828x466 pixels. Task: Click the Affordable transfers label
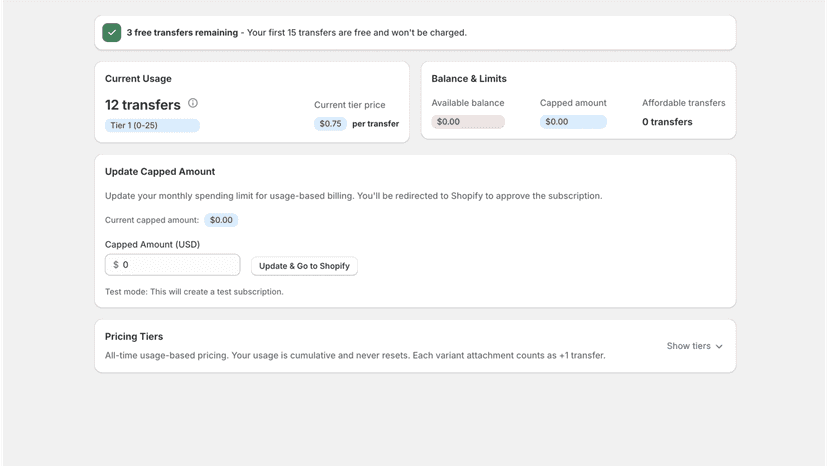(x=684, y=103)
